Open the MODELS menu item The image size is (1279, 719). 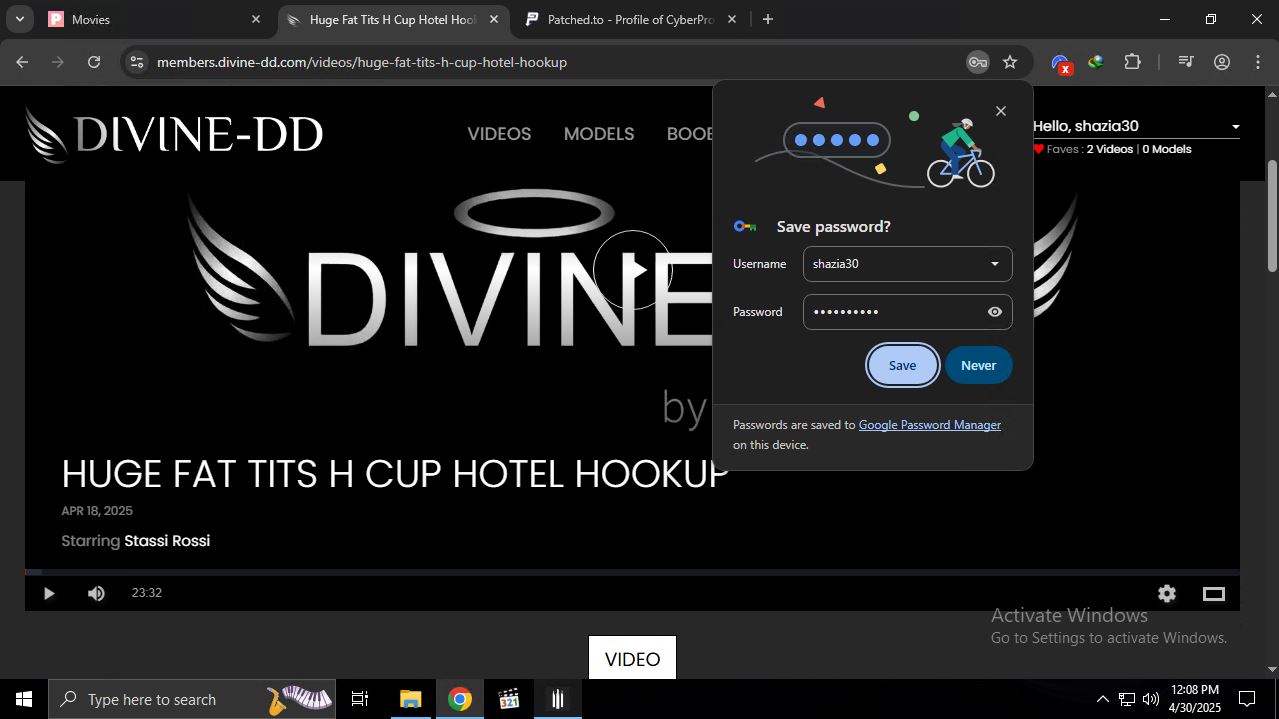tap(599, 134)
